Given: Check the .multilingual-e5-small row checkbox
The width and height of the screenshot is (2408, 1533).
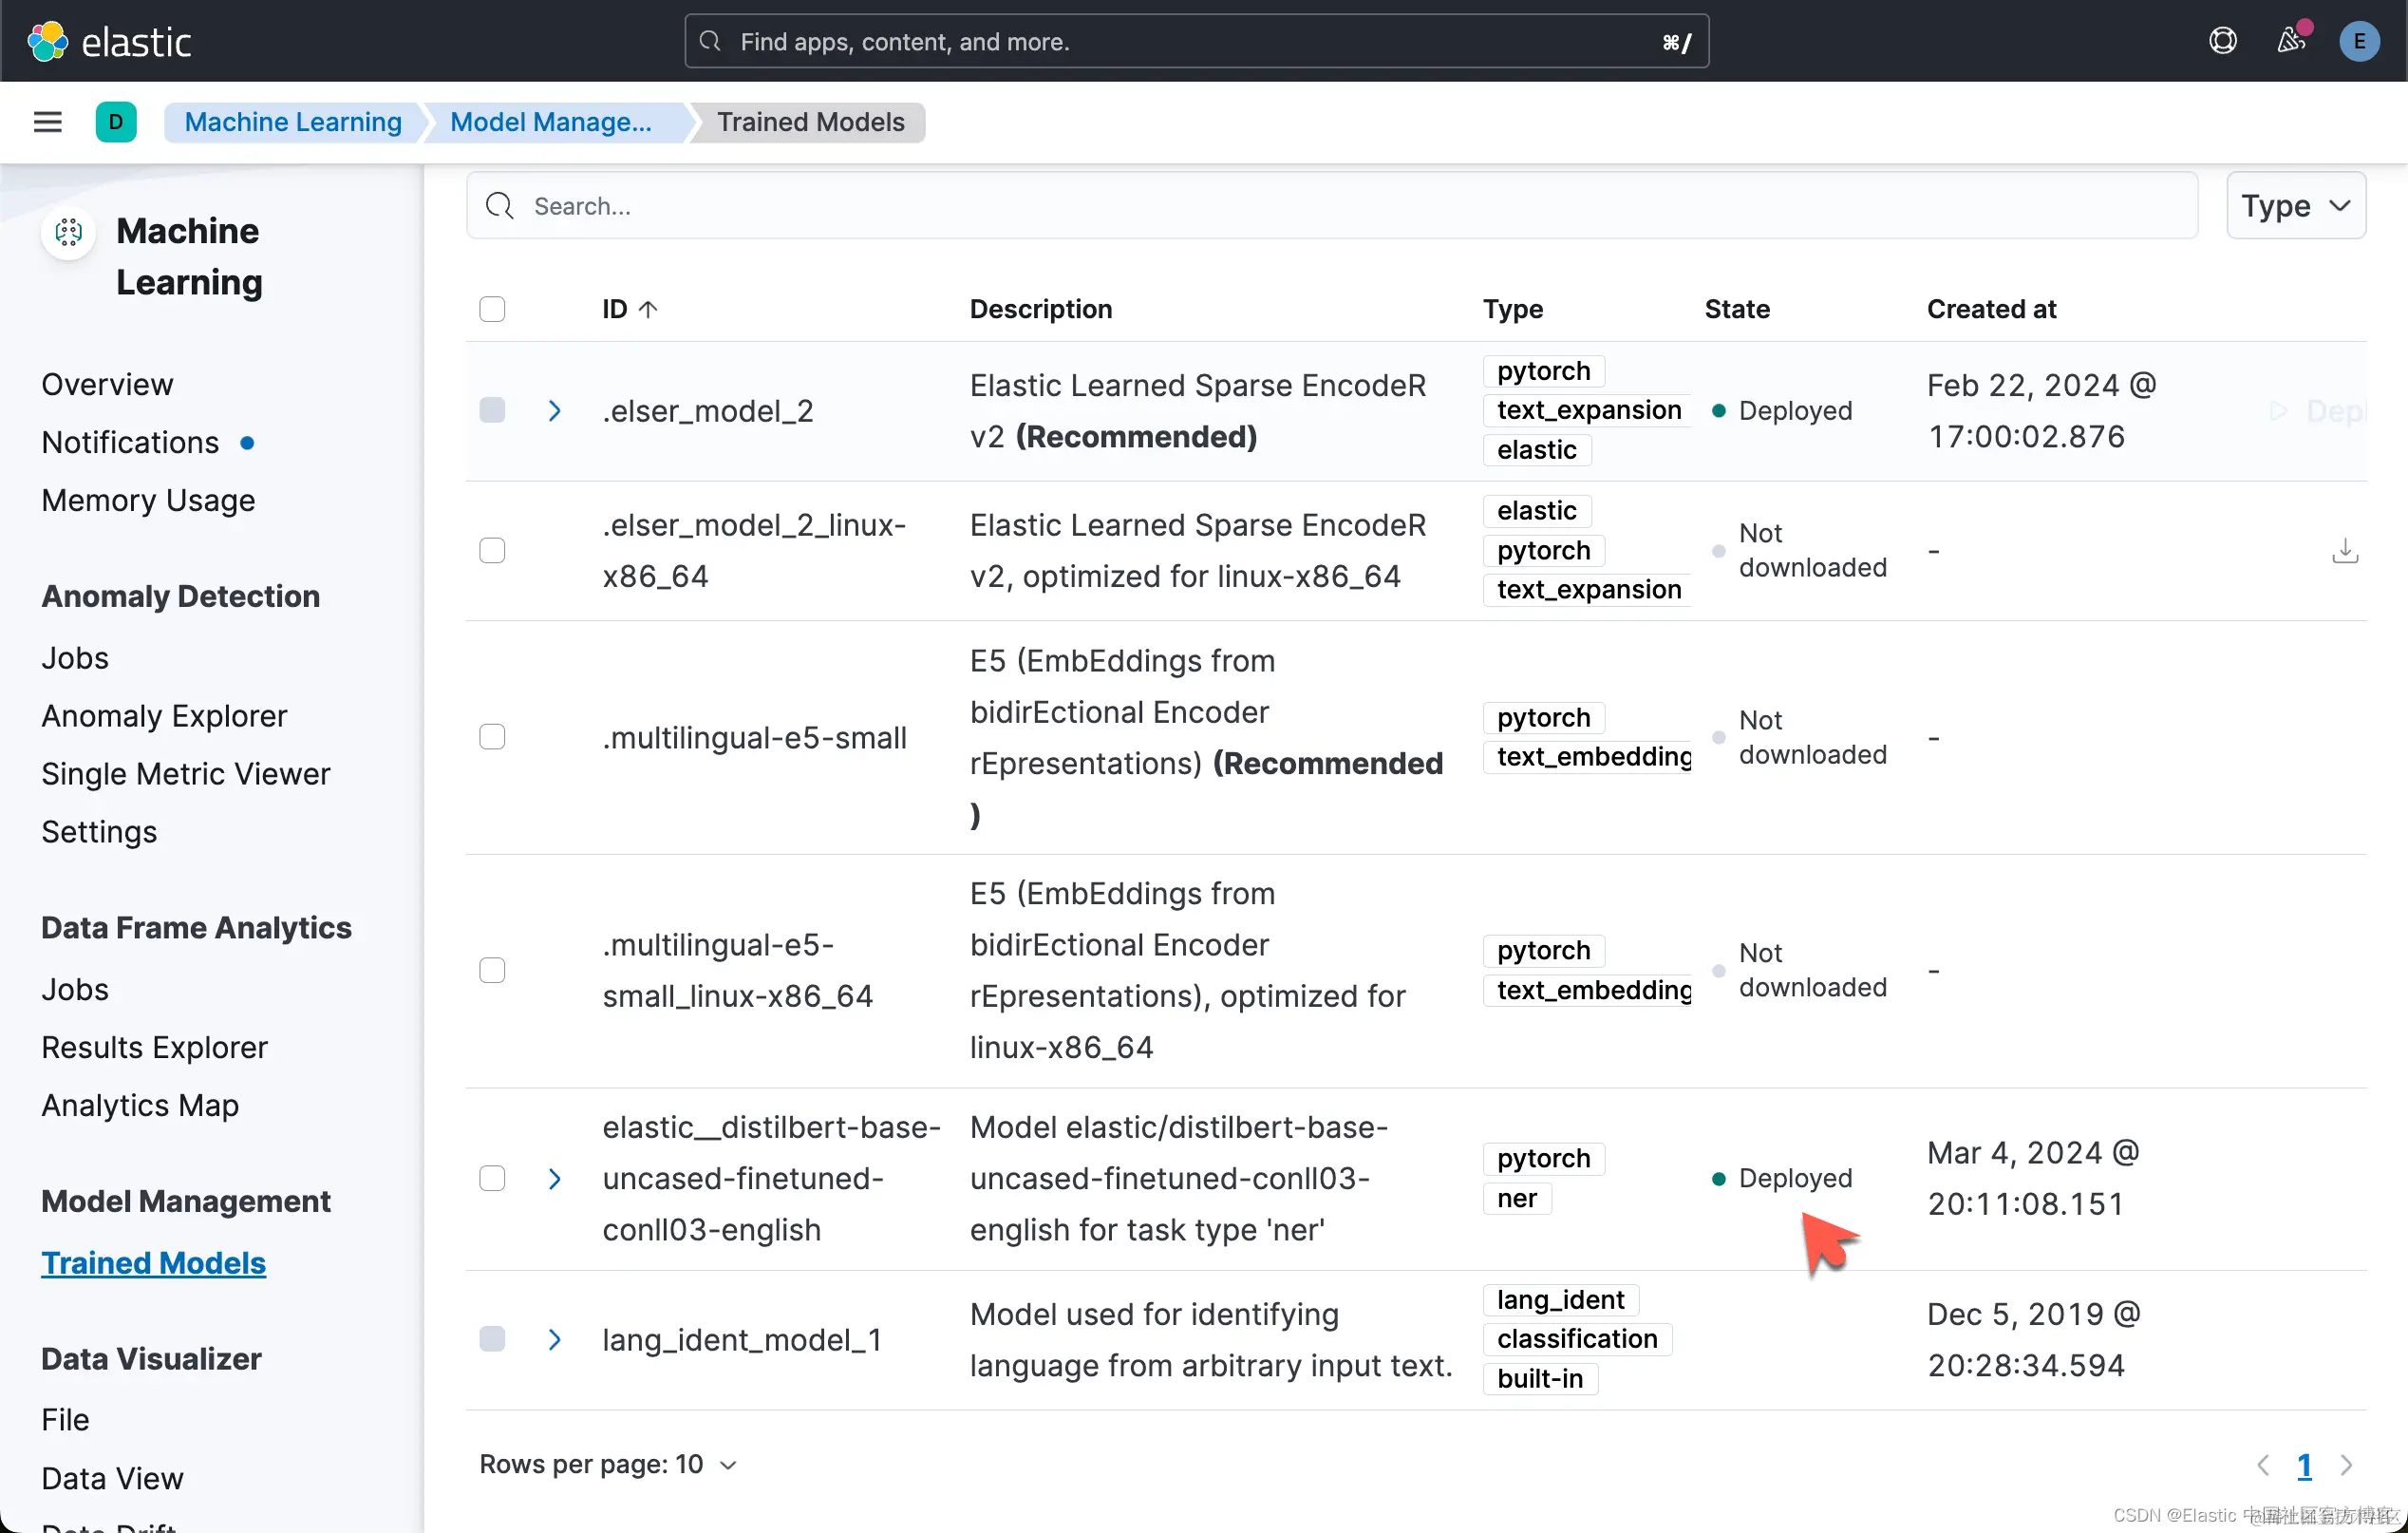Looking at the screenshot, I should point(492,737).
